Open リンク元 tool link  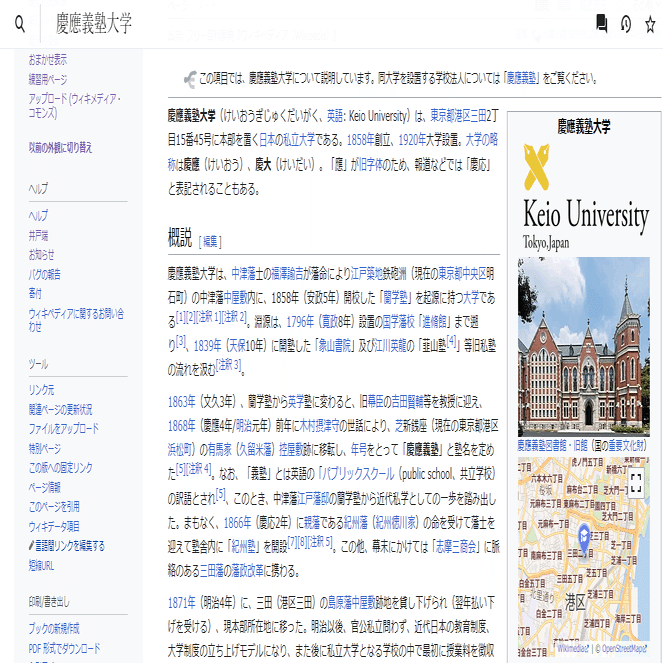click(41, 389)
